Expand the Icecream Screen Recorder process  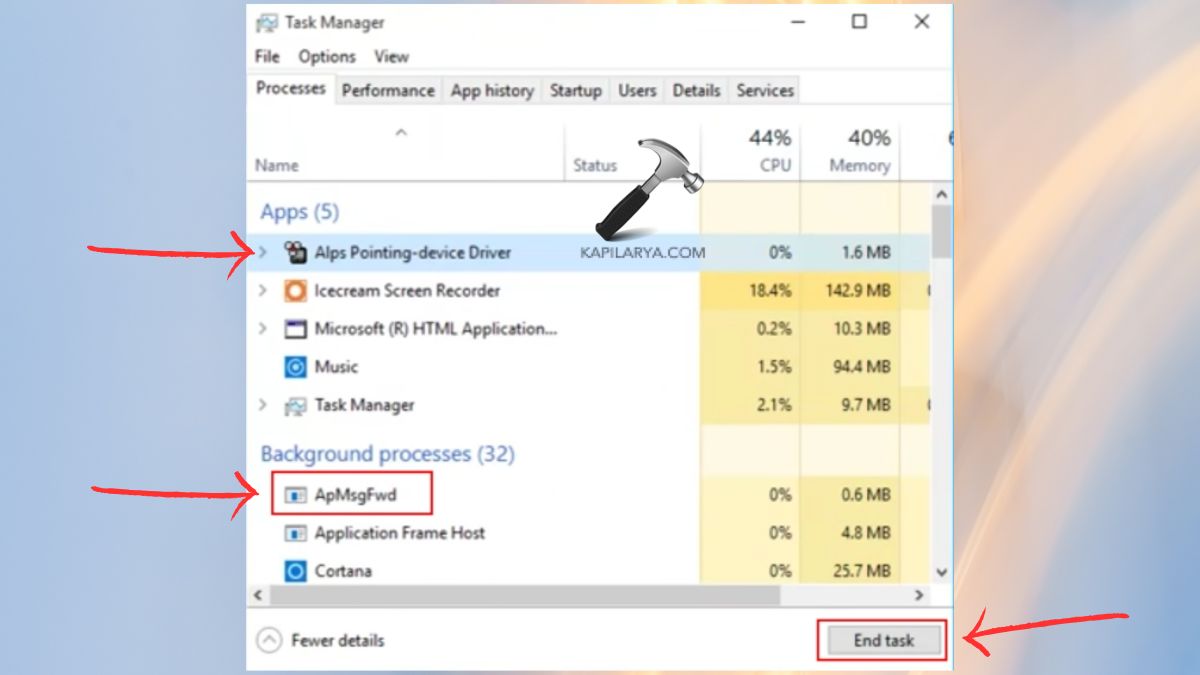(x=263, y=290)
